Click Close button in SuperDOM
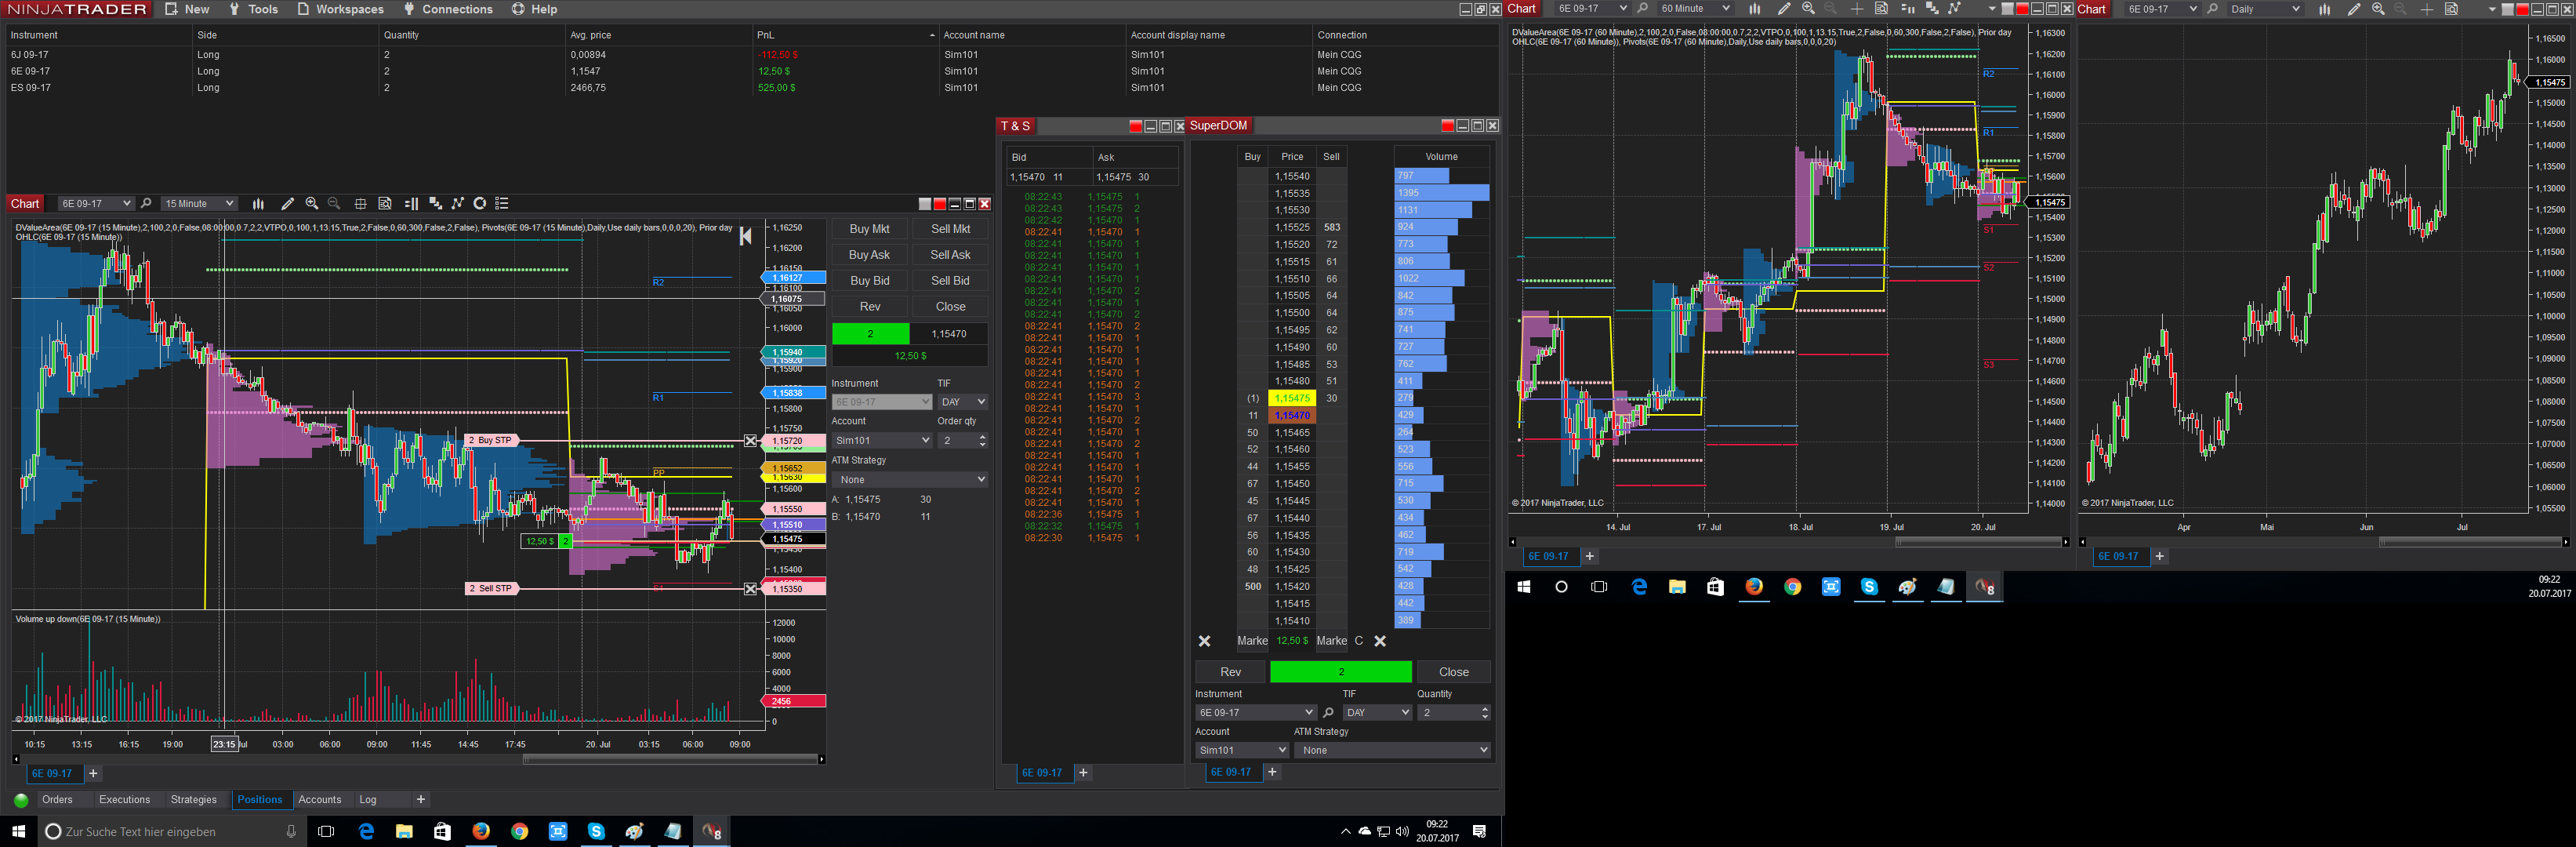2576x847 pixels. click(x=1454, y=672)
